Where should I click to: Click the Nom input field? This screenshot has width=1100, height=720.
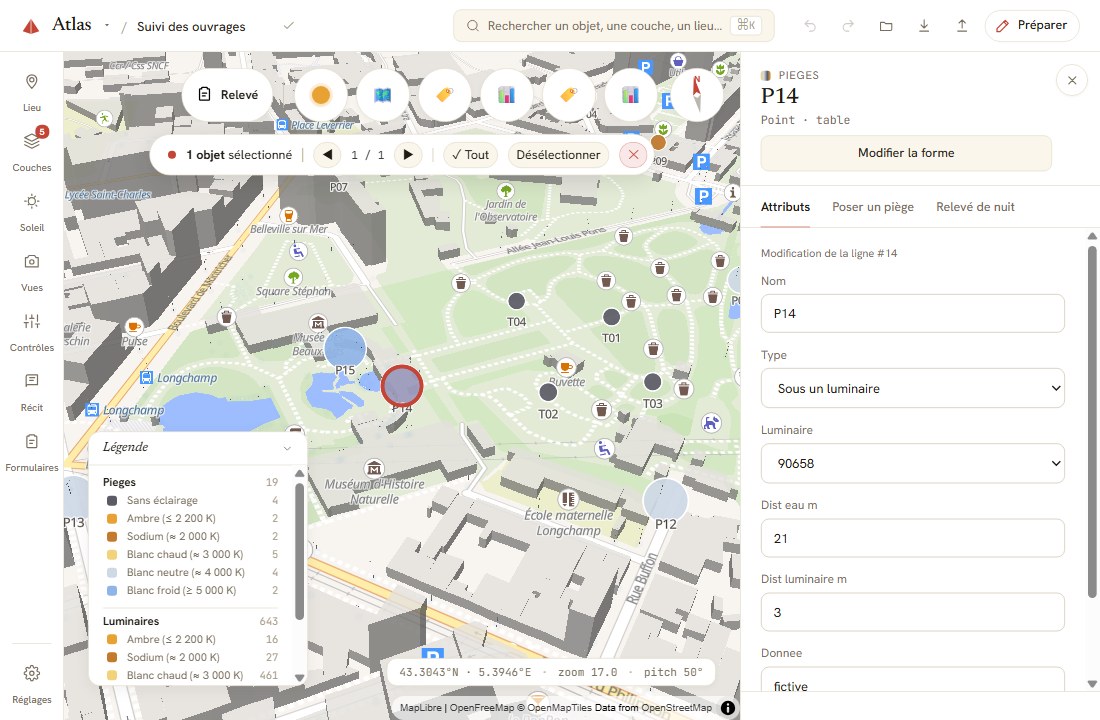click(x=913, y=314)
